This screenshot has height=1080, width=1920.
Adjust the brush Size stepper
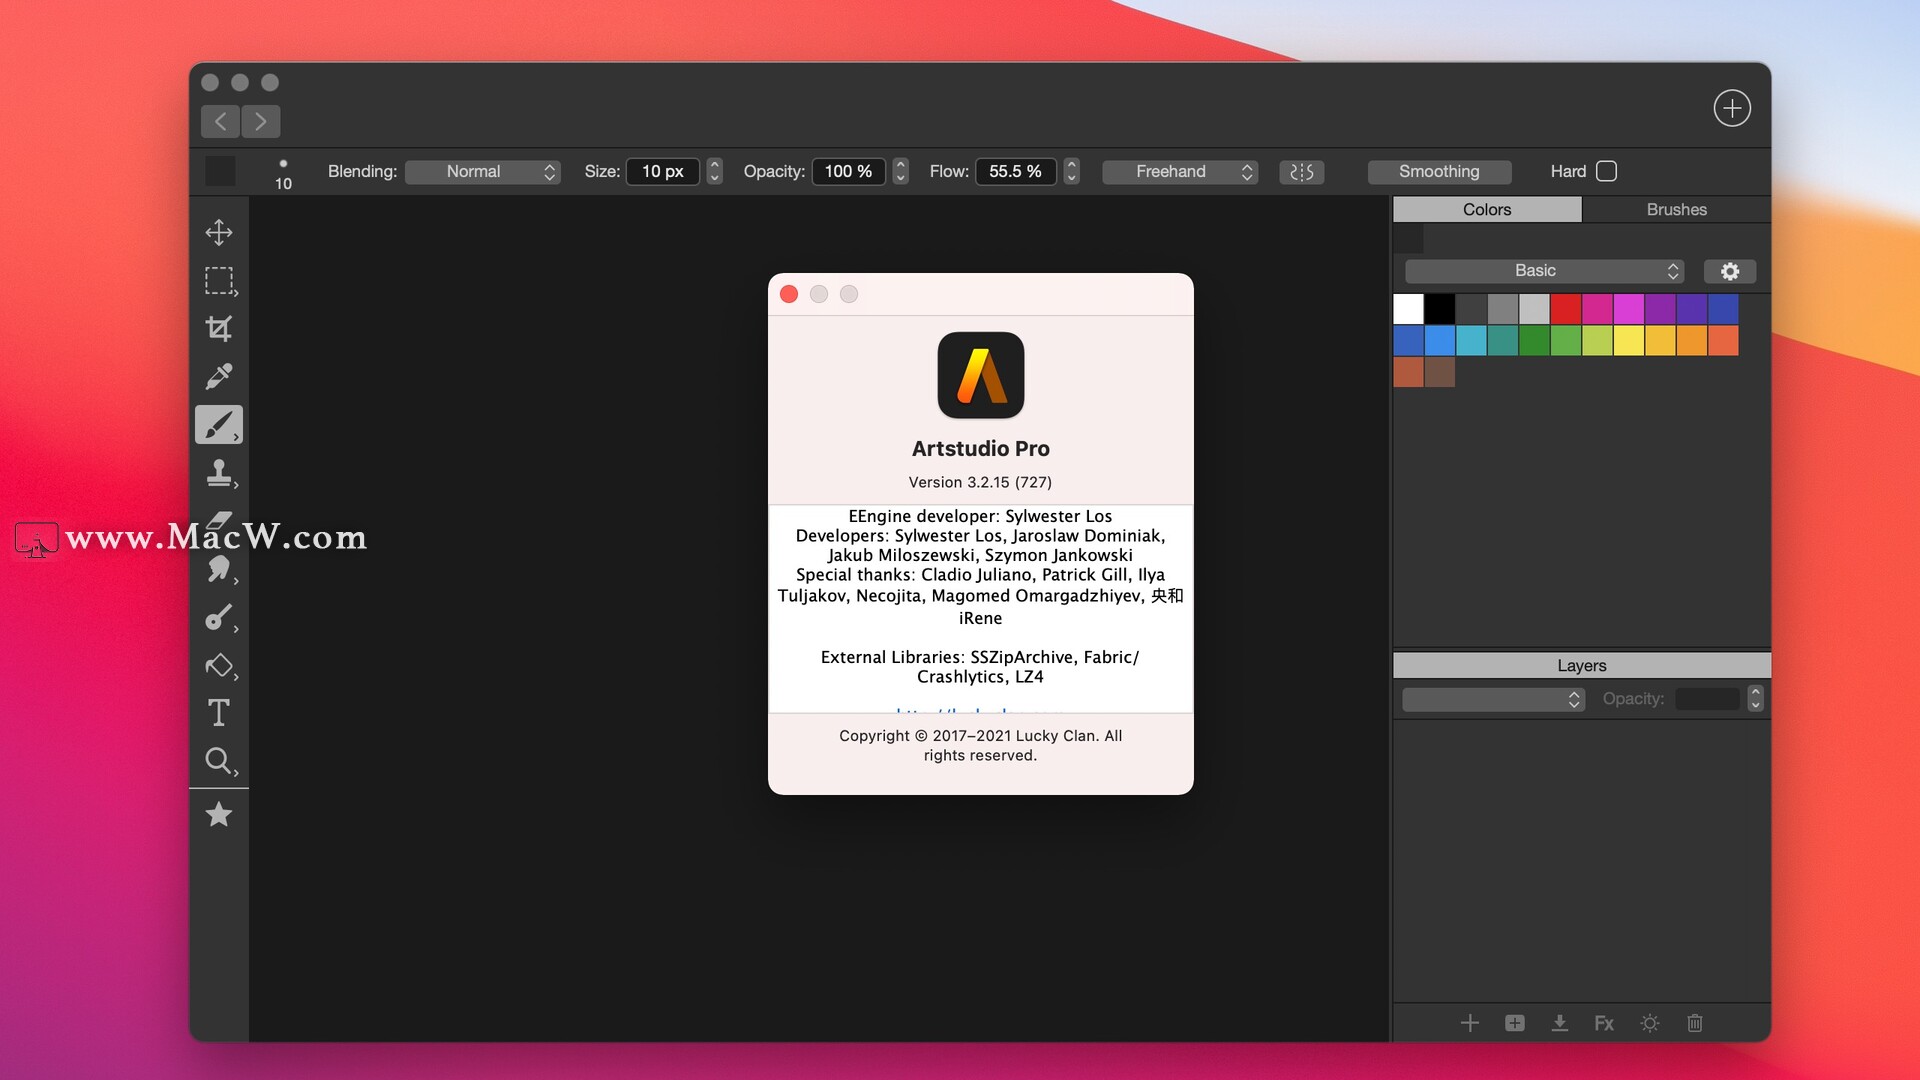pos(714,171)
